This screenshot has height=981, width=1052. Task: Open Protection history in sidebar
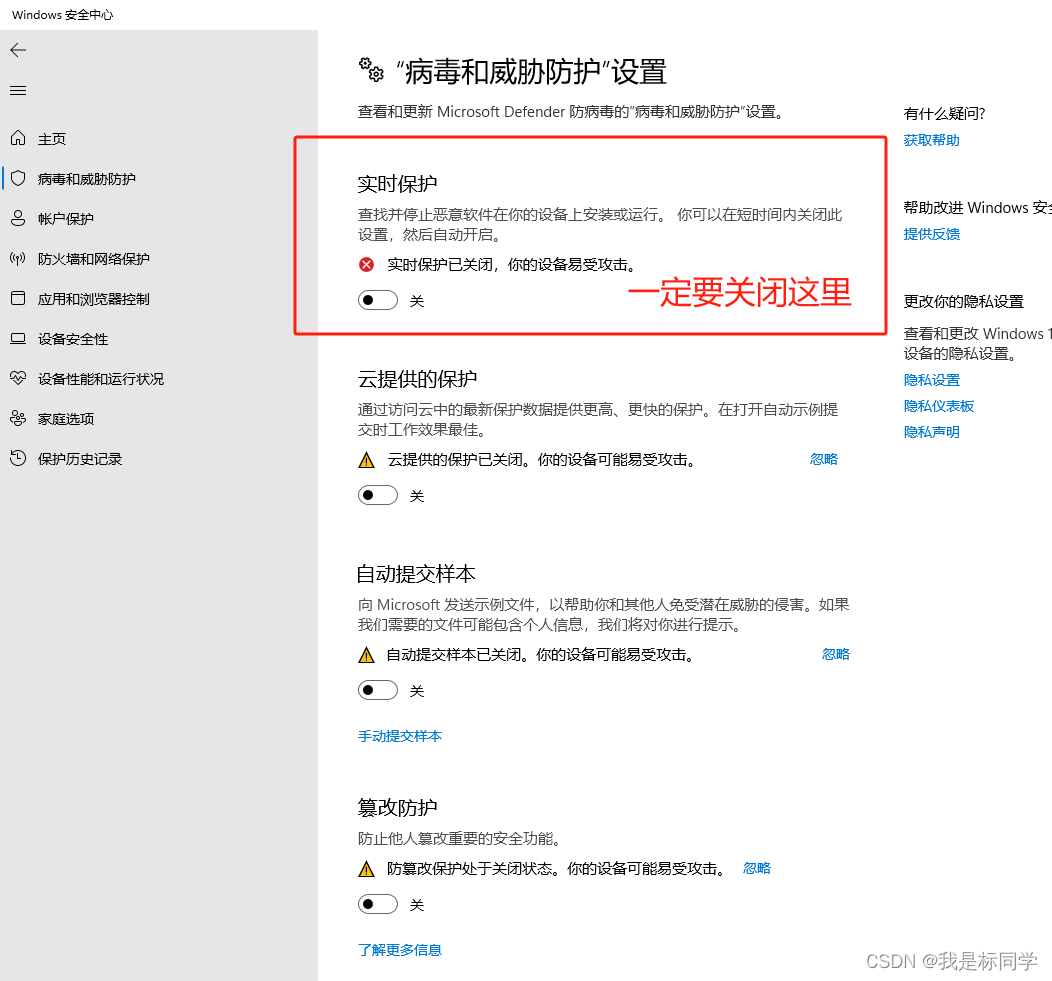point(79,459)
